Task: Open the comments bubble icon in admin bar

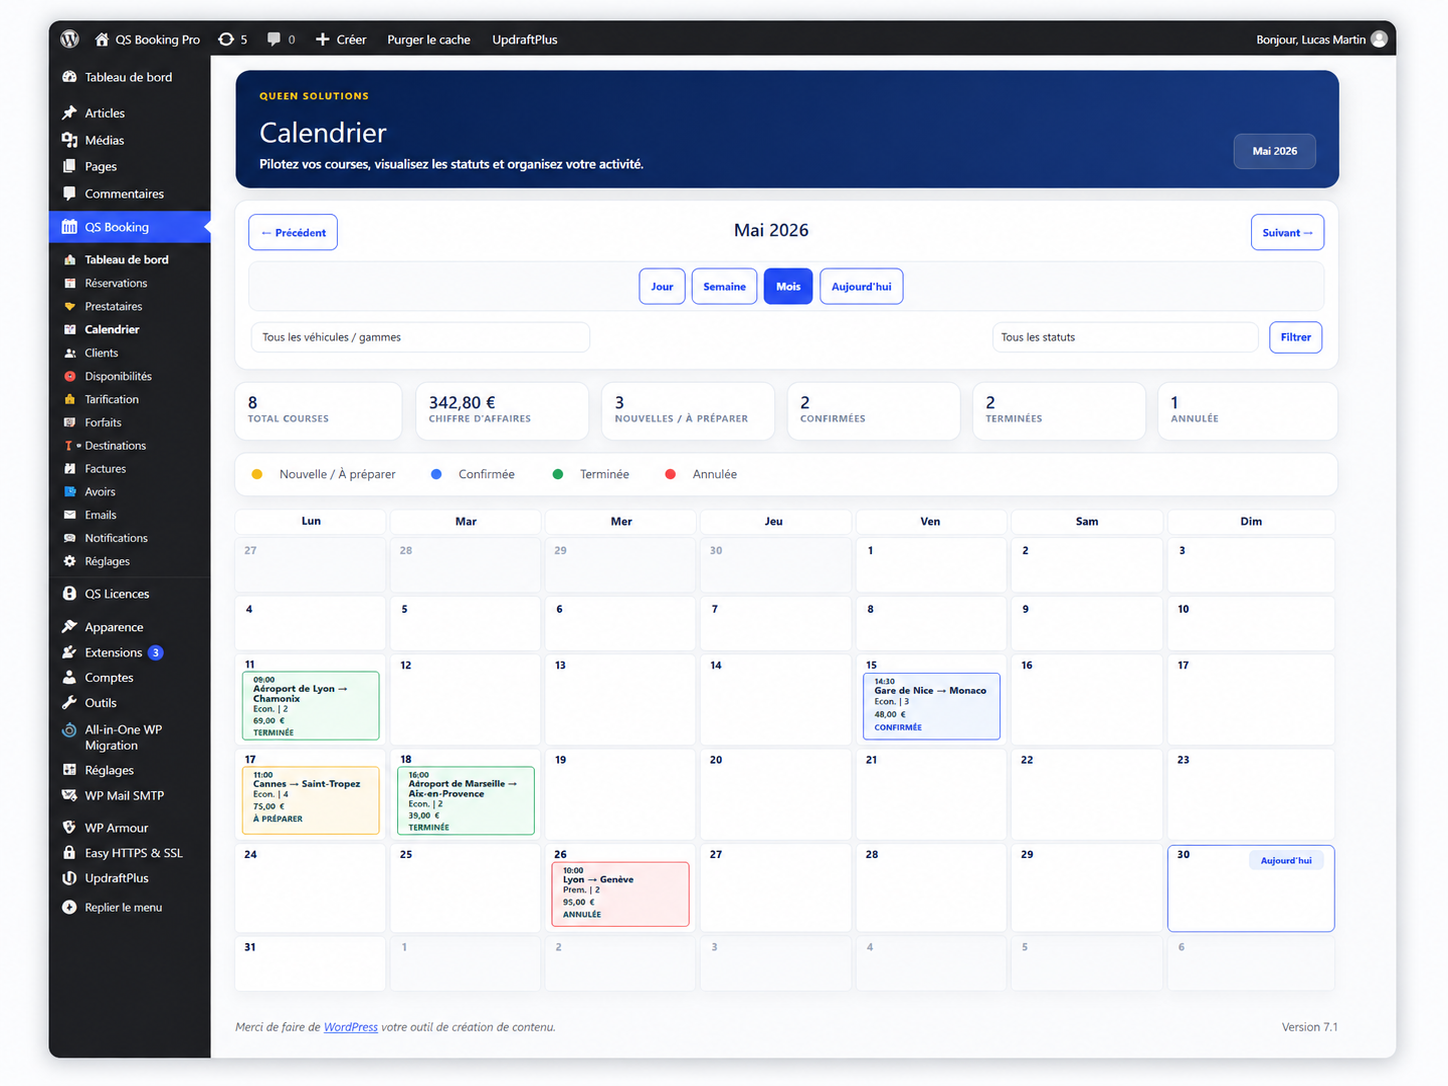Action: 273,39
